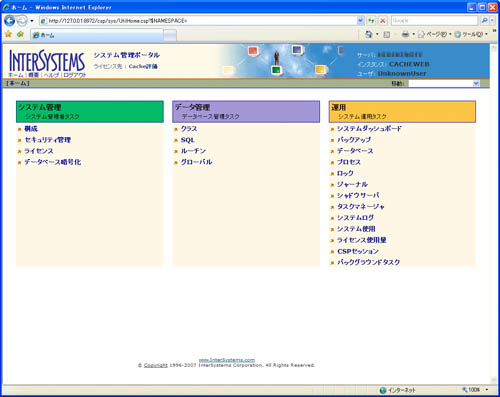
Task: Open データベース under 運用
Action: [x=355, y=151]
